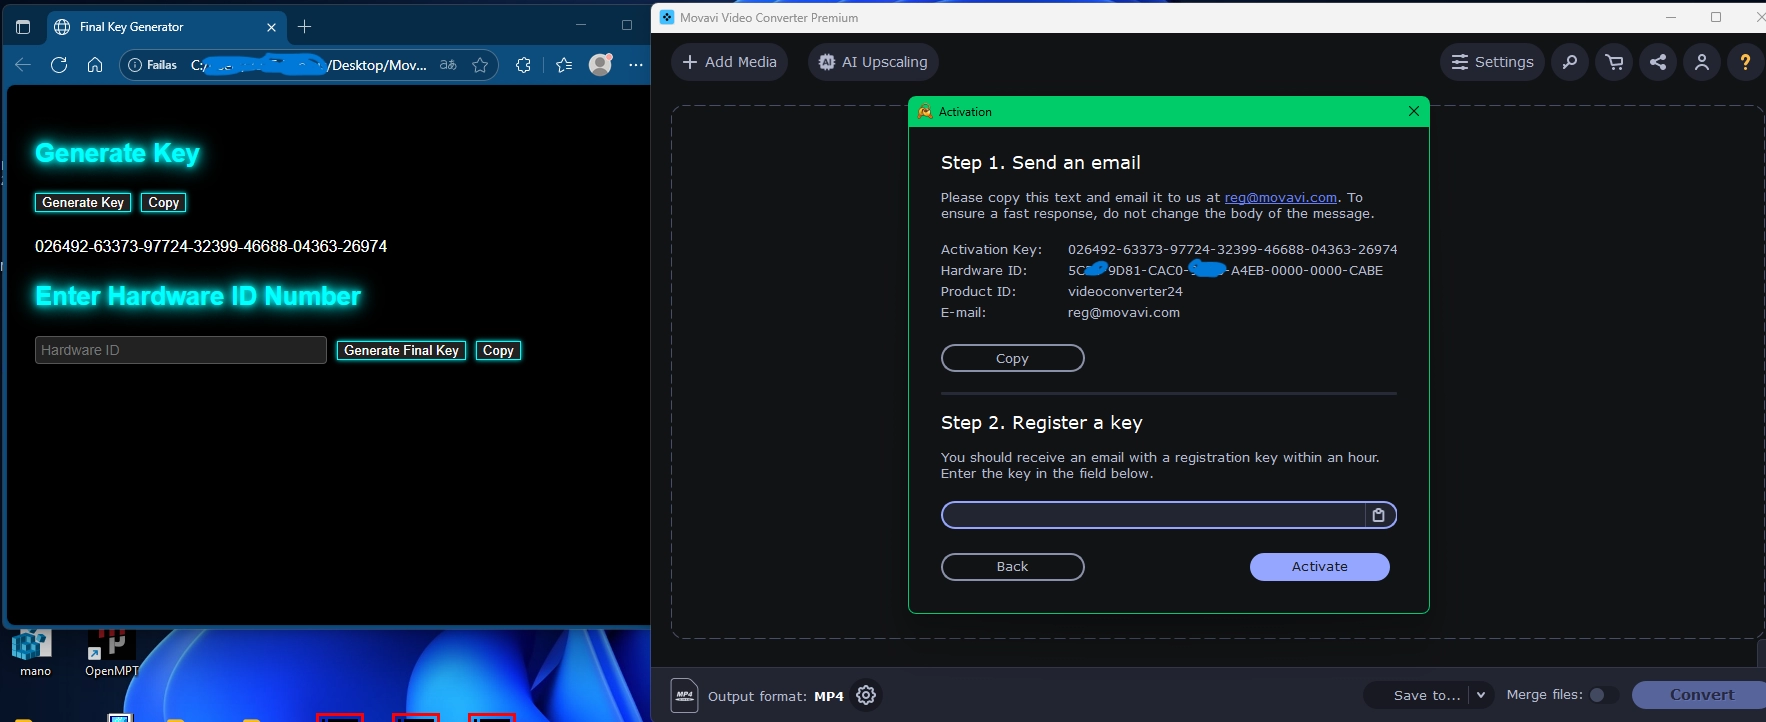Open the shopping cart icon
The image size is (1766, 722).
click(1614, 62)
